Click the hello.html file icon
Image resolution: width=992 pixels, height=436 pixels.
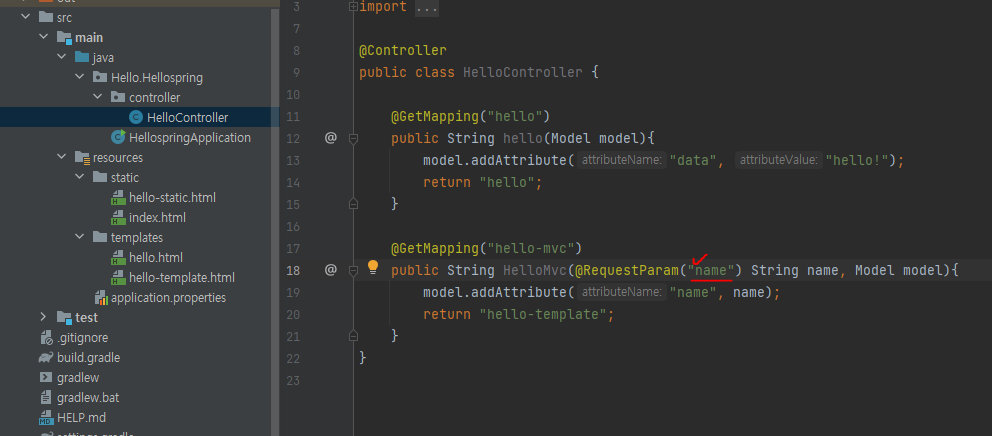[x=118, y=258]
